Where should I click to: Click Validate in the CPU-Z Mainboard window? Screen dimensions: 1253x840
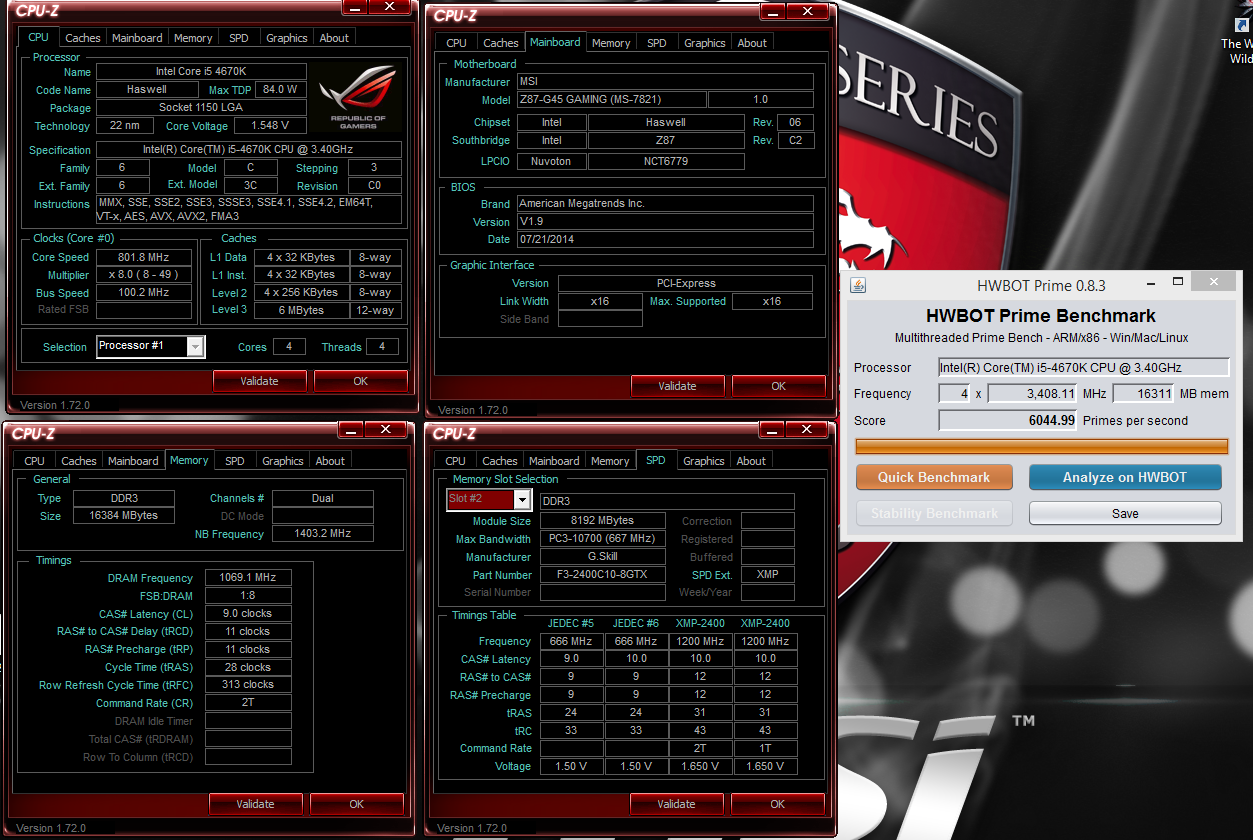click(x=677, y=386)
